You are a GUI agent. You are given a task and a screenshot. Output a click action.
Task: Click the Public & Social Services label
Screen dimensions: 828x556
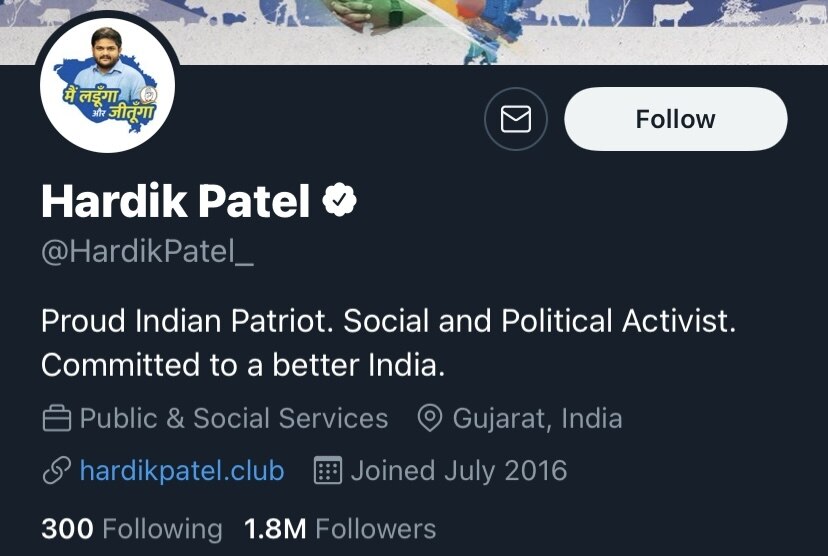[x=233, y=418]
